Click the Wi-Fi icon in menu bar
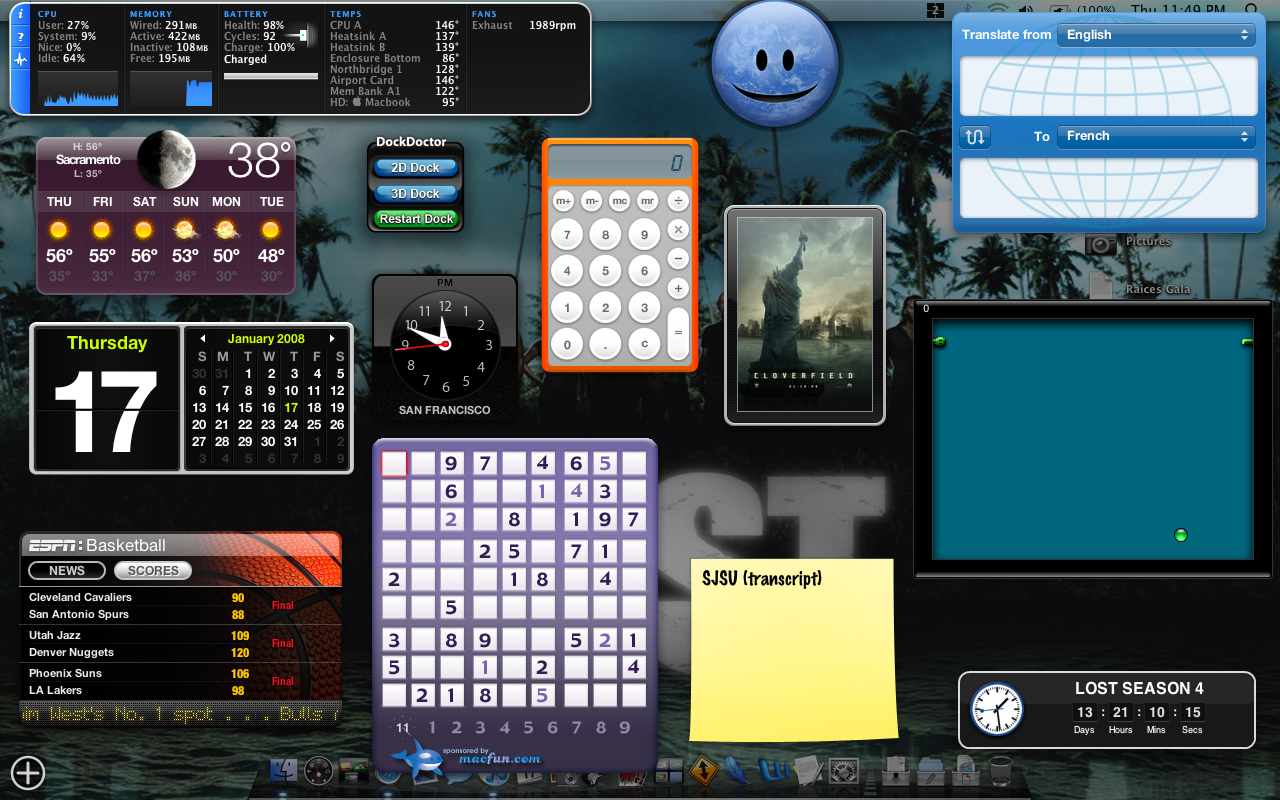 tap(997, 10)
